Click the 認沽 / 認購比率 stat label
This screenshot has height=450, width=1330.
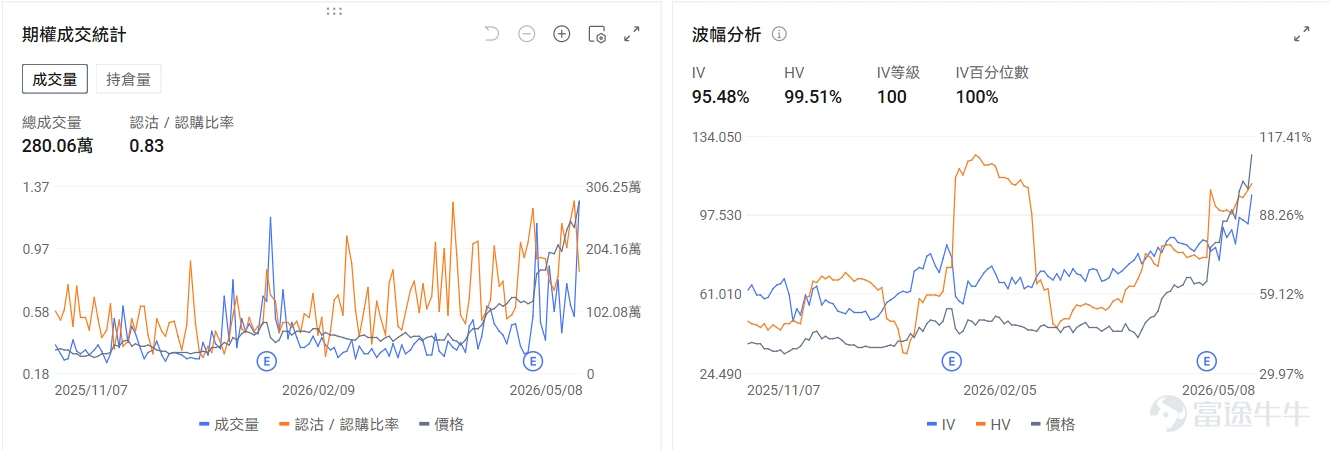(182, 122)
